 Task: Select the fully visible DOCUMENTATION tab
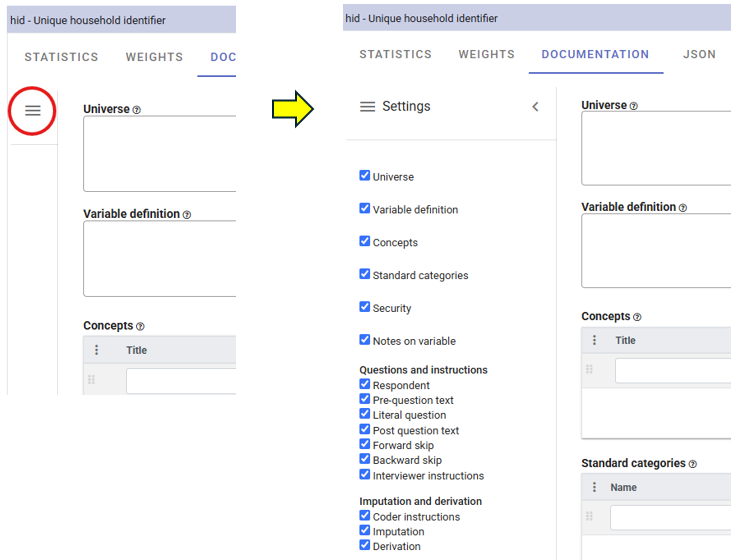(595, 55)
